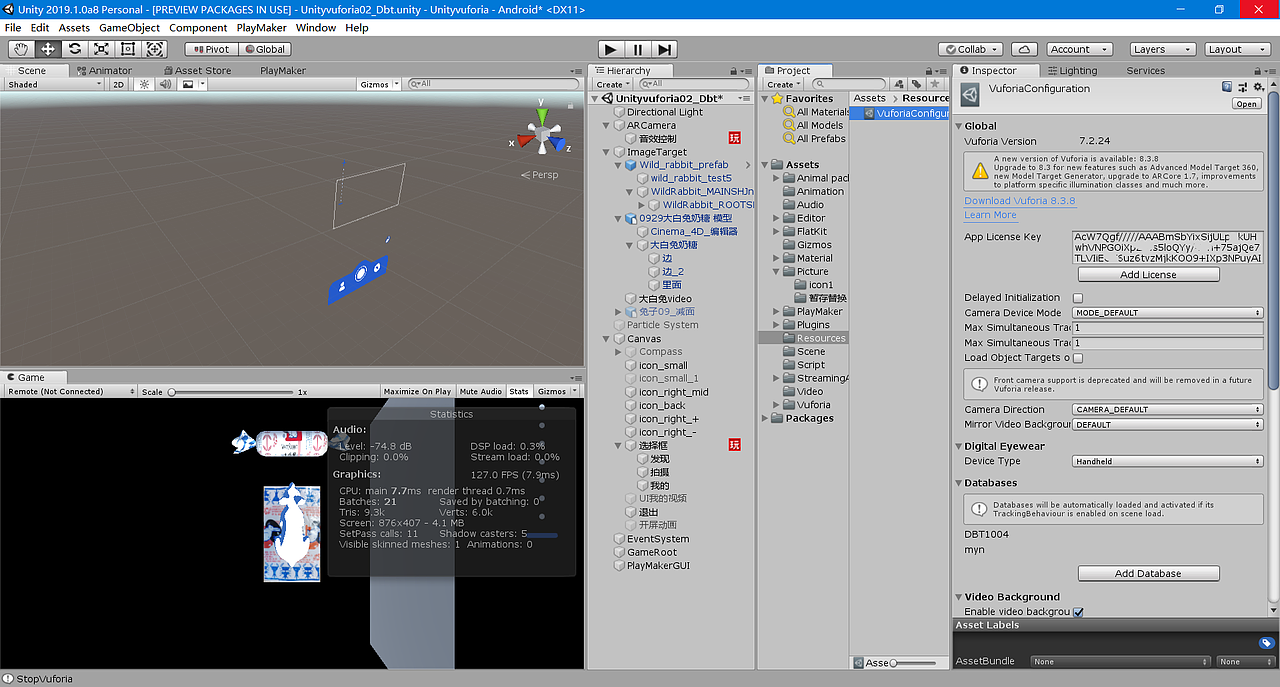Viewport: 1280px width, 687px height.
Task: Toggle Stats overlay in Game view
Action: click(519, 391)
